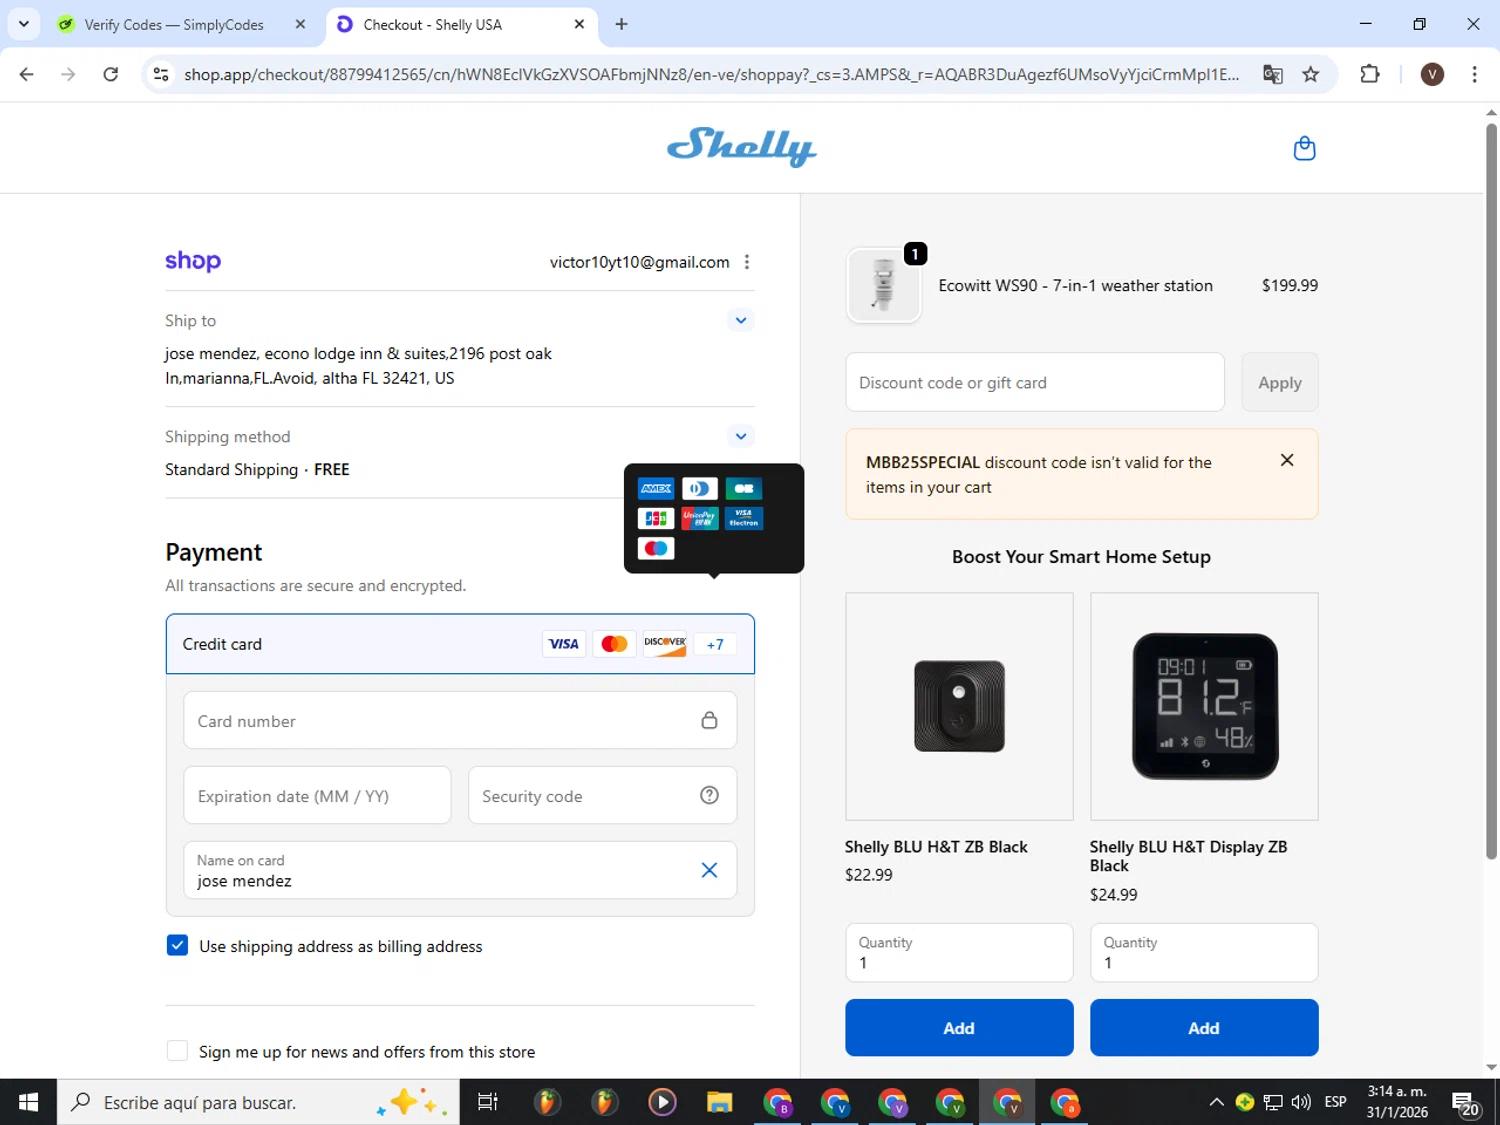
Task: Click Shelly BLU H&T Display ZB Black image
Action: pyautogui.click(x=1203, y=706)
